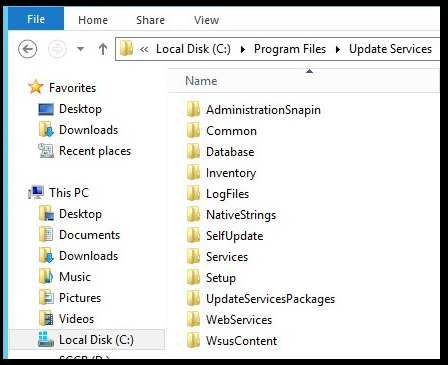Select Update Services breadcrumb
Screen dimensions: 448x365
[x=390, y=49]
